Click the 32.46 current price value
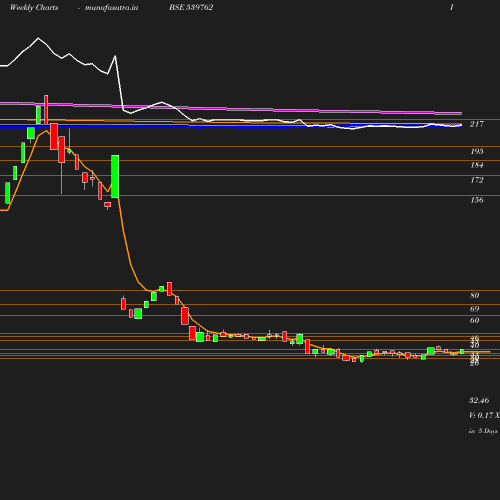The height and width of the screenshot is (500, 500). (479, 400)
